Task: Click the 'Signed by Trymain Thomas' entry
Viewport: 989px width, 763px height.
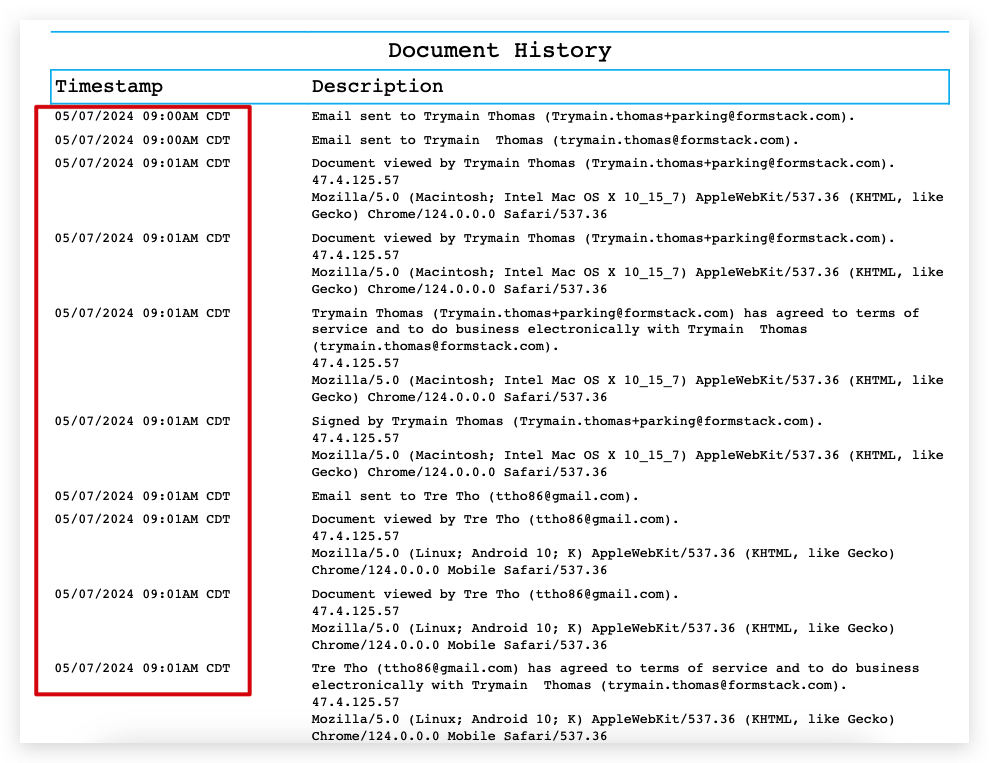Action: (567, 422)
